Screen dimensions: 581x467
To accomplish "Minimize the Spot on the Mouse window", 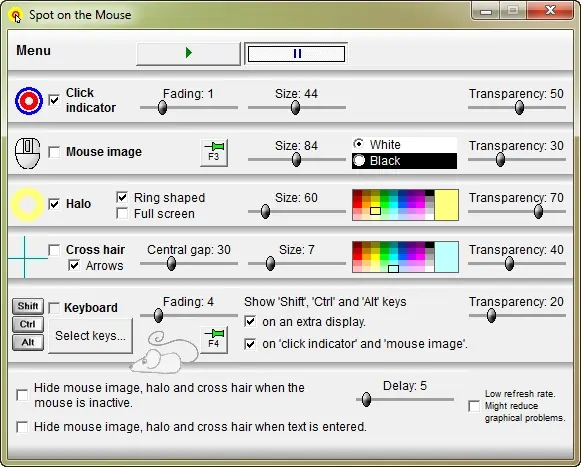I will pos(486,11).
